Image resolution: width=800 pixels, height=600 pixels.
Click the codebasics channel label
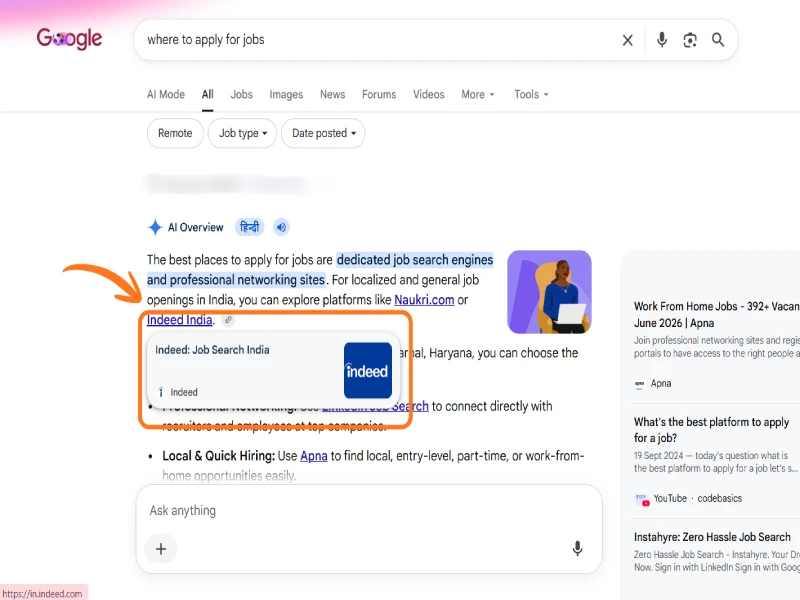point(719,498)
